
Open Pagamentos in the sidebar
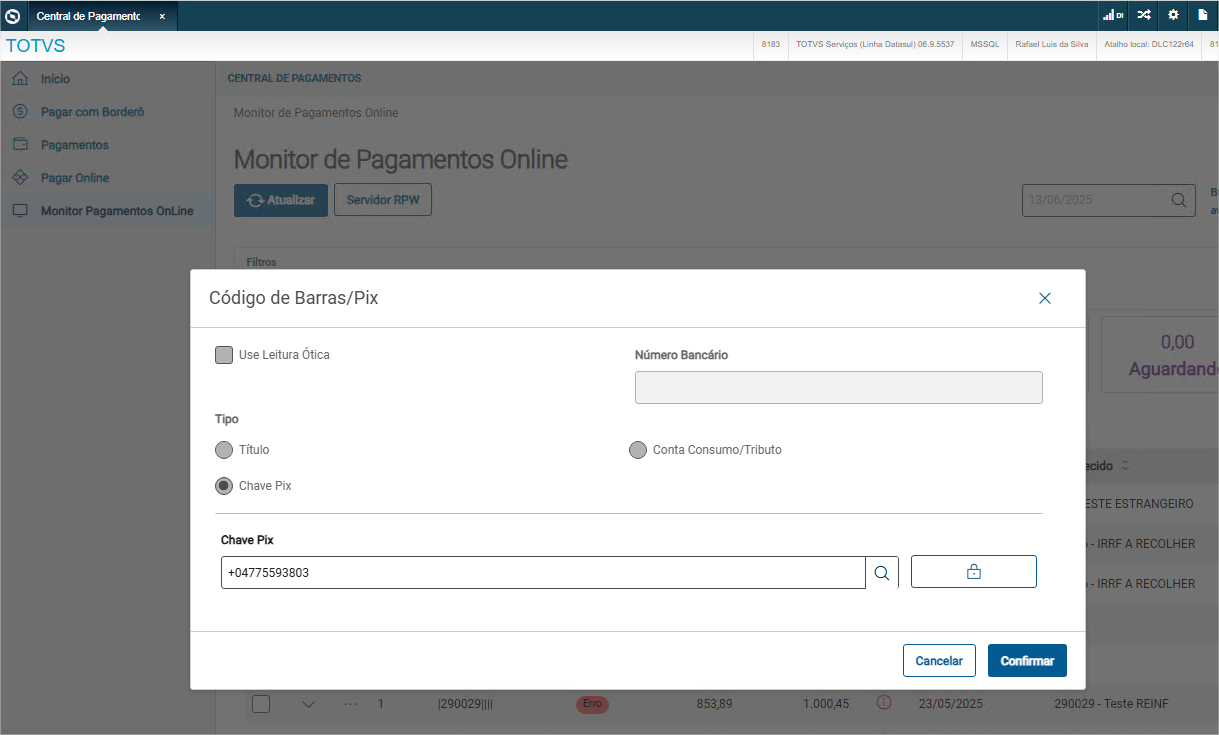click(74, 145)
